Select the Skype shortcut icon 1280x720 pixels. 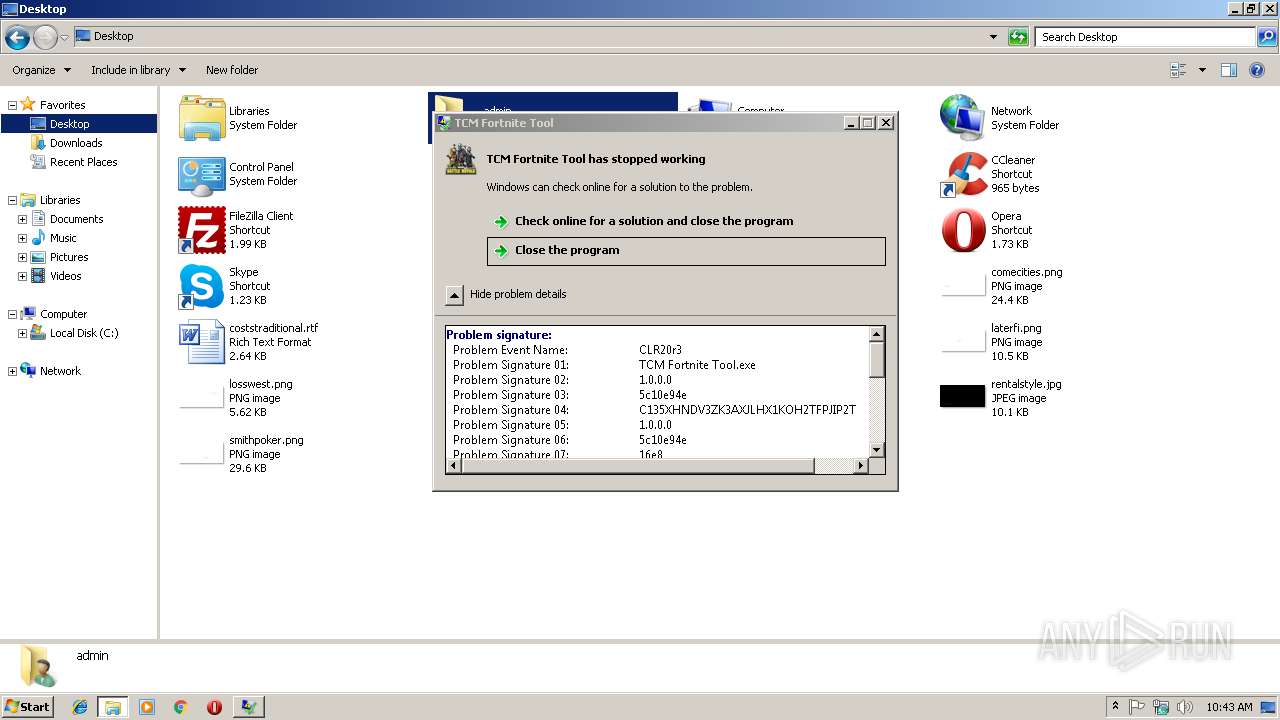[x=202, y=286]
